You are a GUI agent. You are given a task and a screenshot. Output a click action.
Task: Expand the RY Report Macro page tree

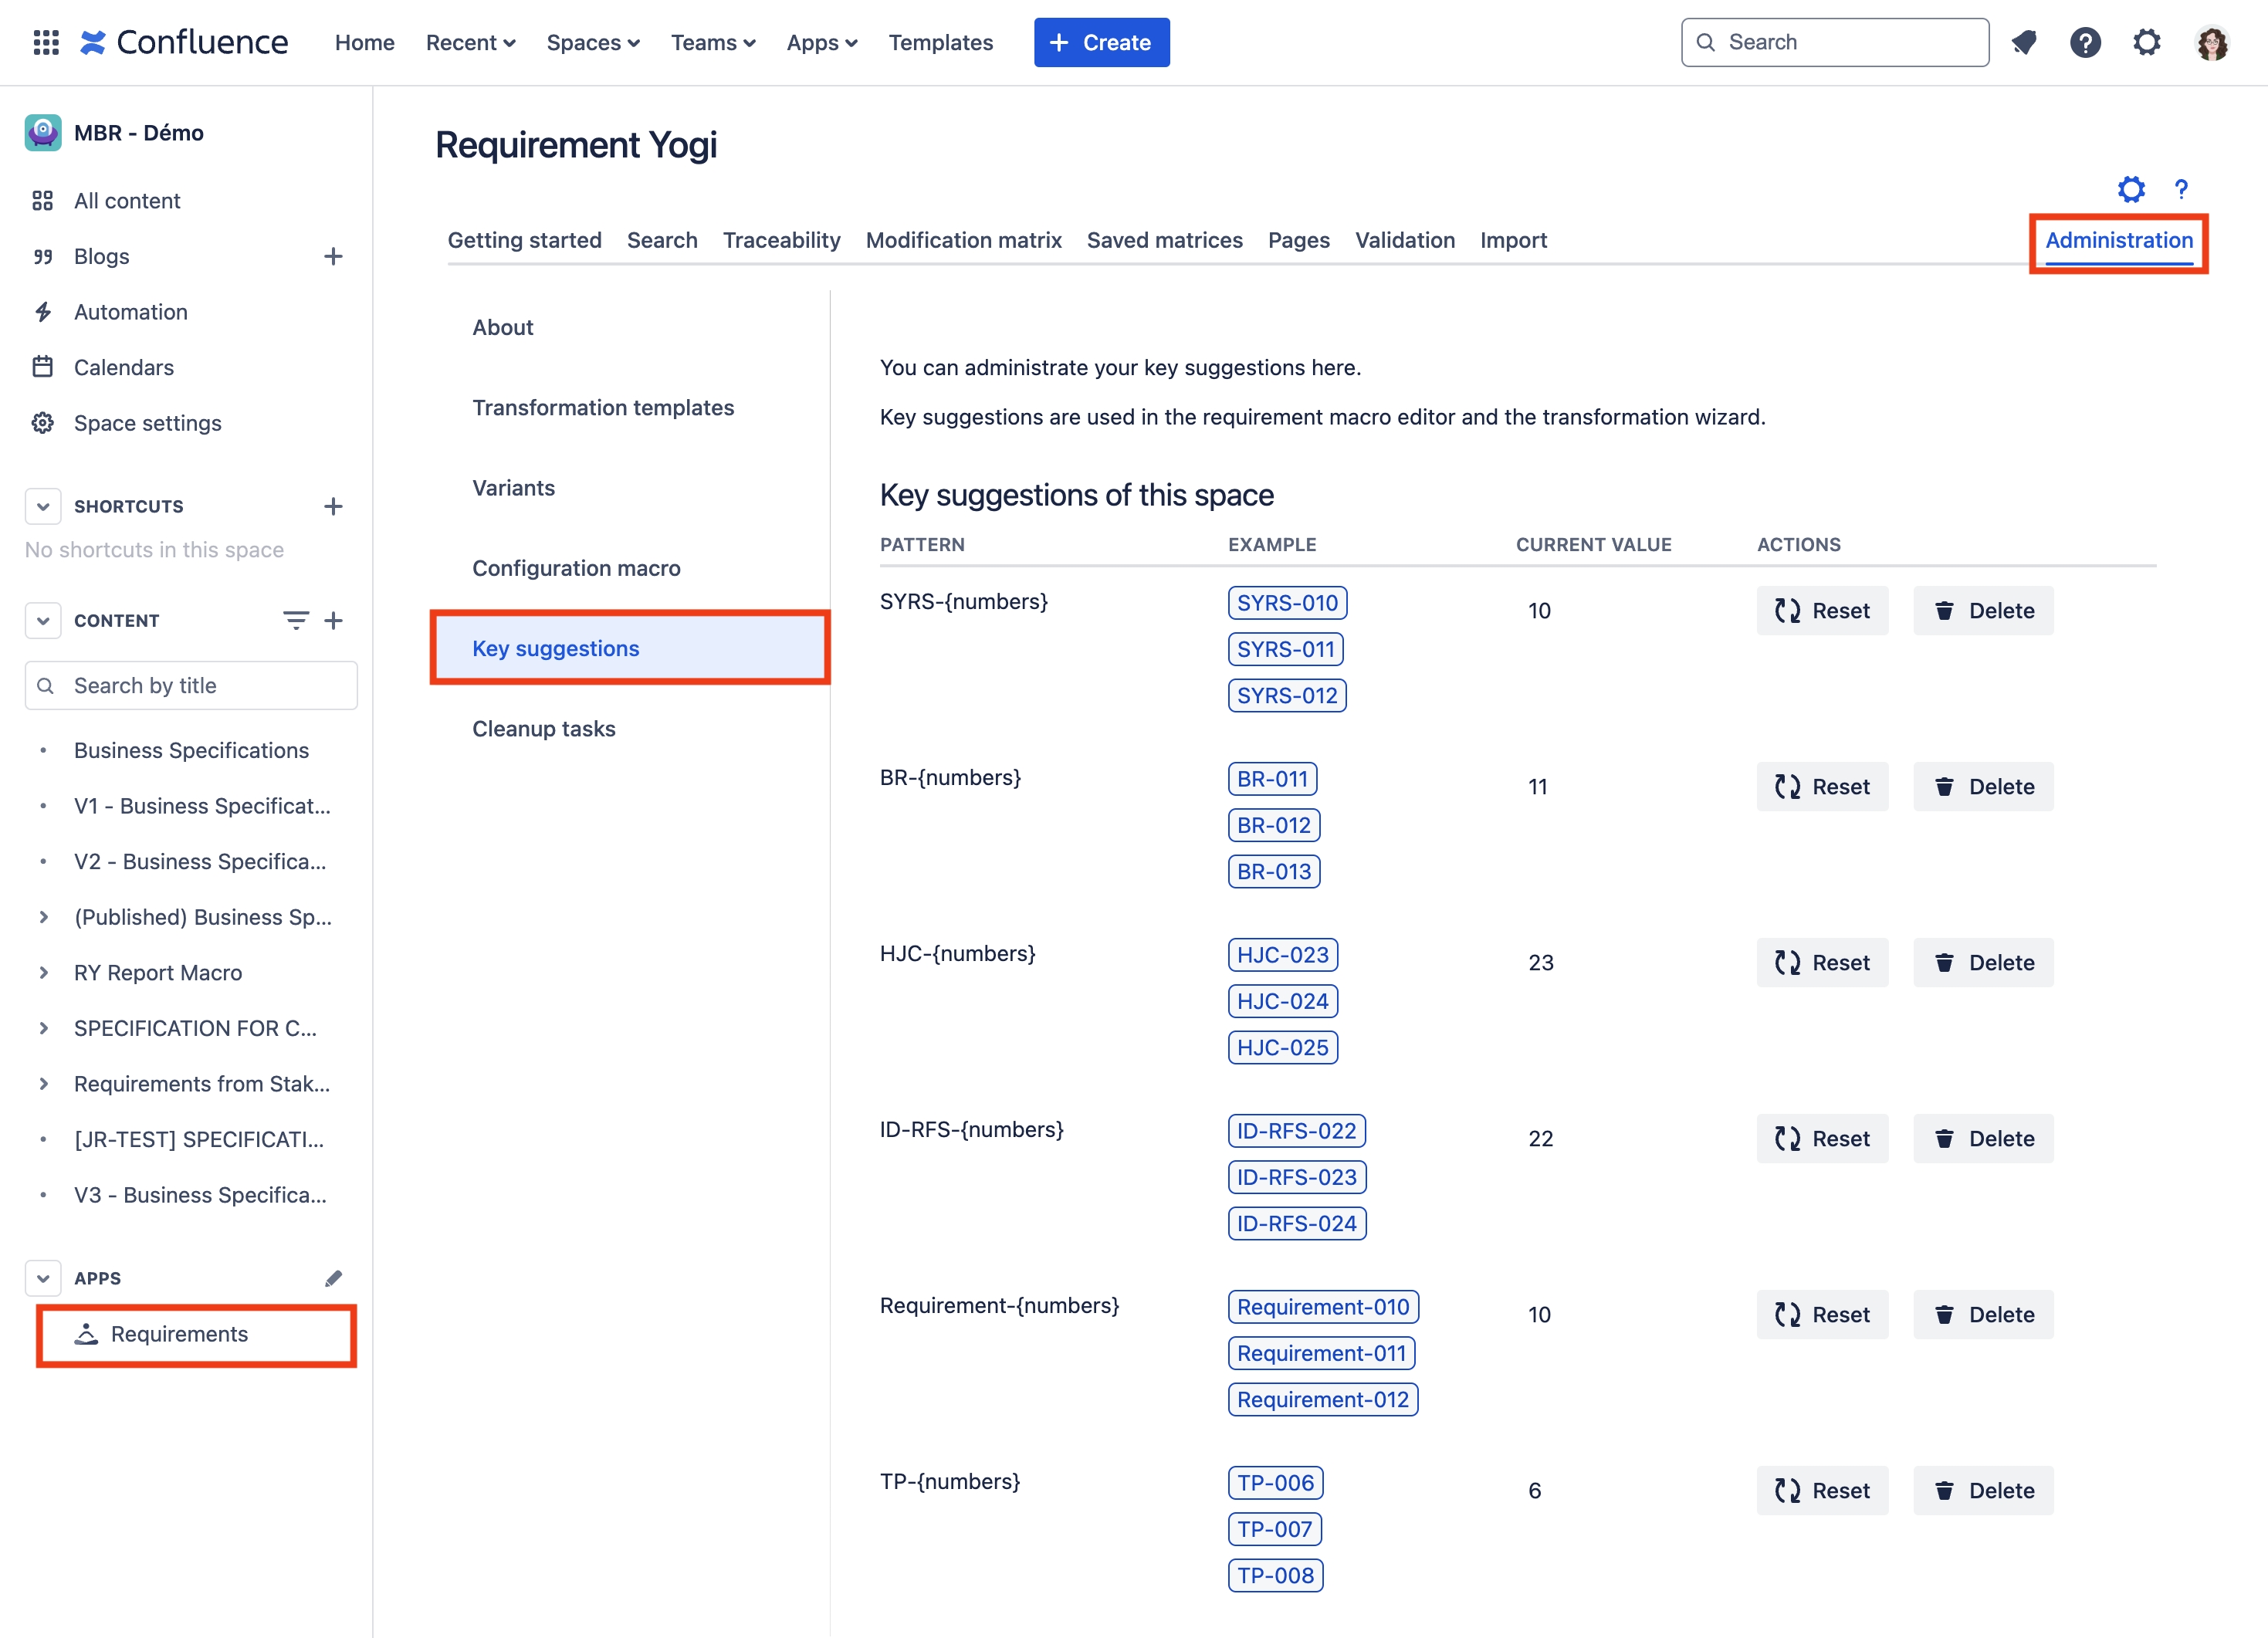[43, 973]
